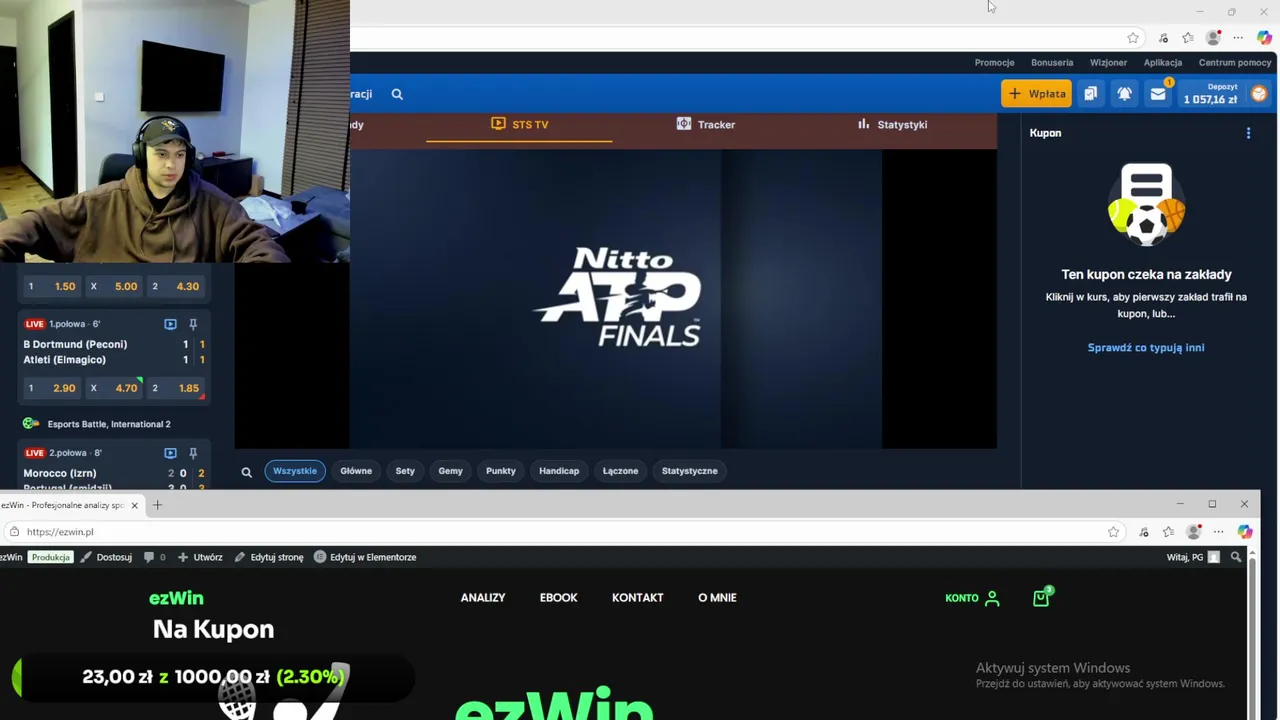Screen dimensions: 1280x720
Task: Open profile icon in STS browser toolbar
Action: point(1213,38)
